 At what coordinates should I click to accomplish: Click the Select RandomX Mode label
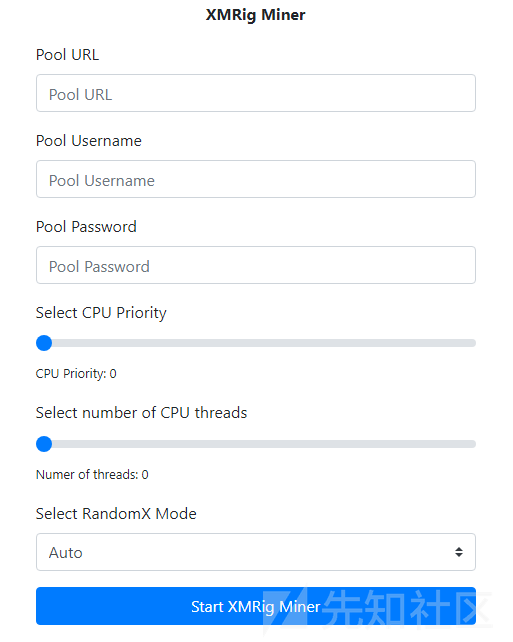click(x=116, y=513)
